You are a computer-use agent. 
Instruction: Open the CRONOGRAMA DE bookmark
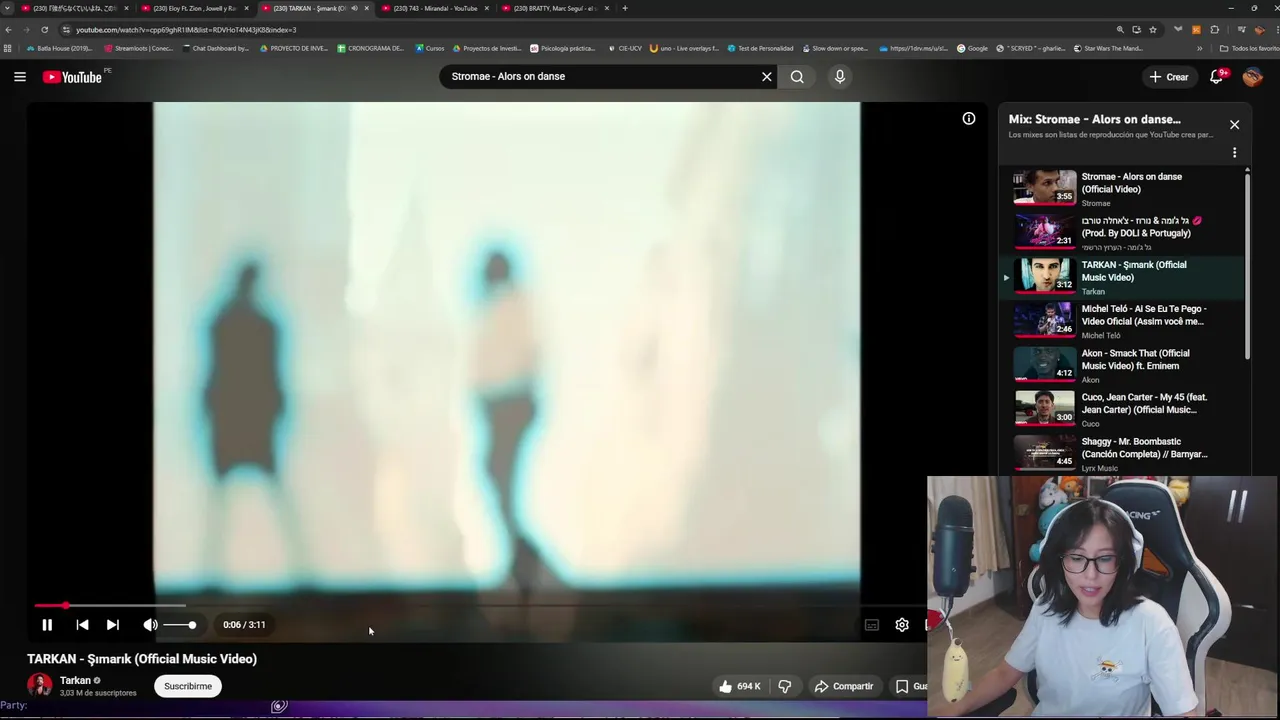click(x=371, y=48)
